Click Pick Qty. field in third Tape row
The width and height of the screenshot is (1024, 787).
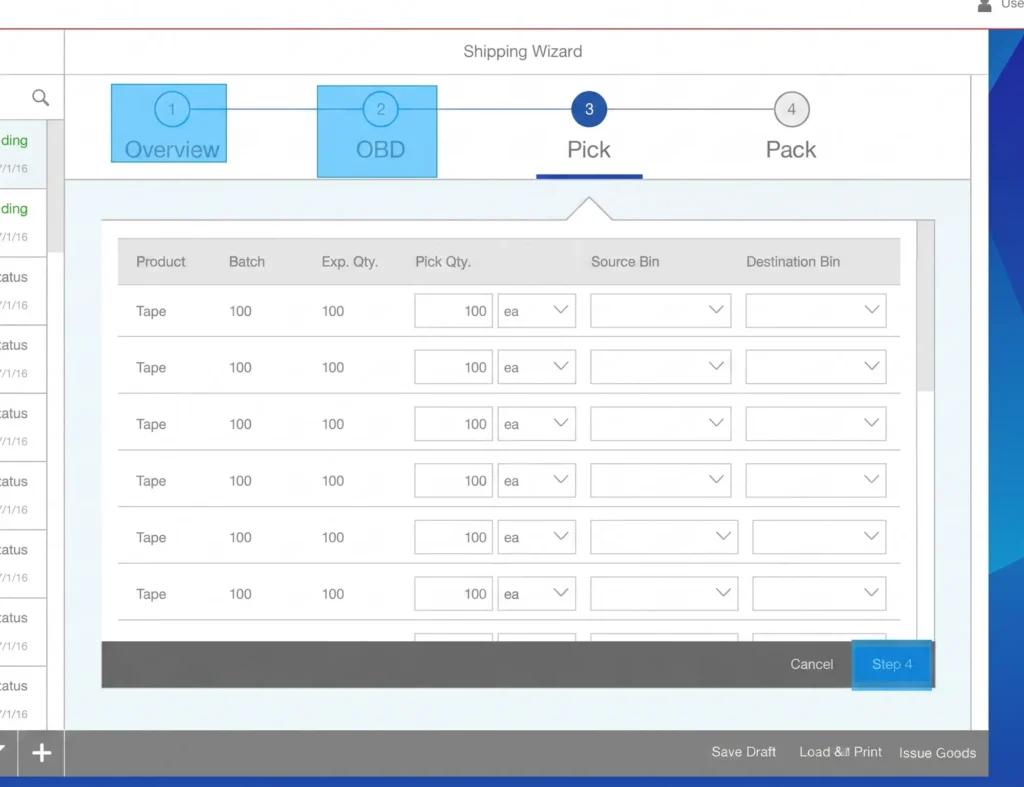click(454, 424)
